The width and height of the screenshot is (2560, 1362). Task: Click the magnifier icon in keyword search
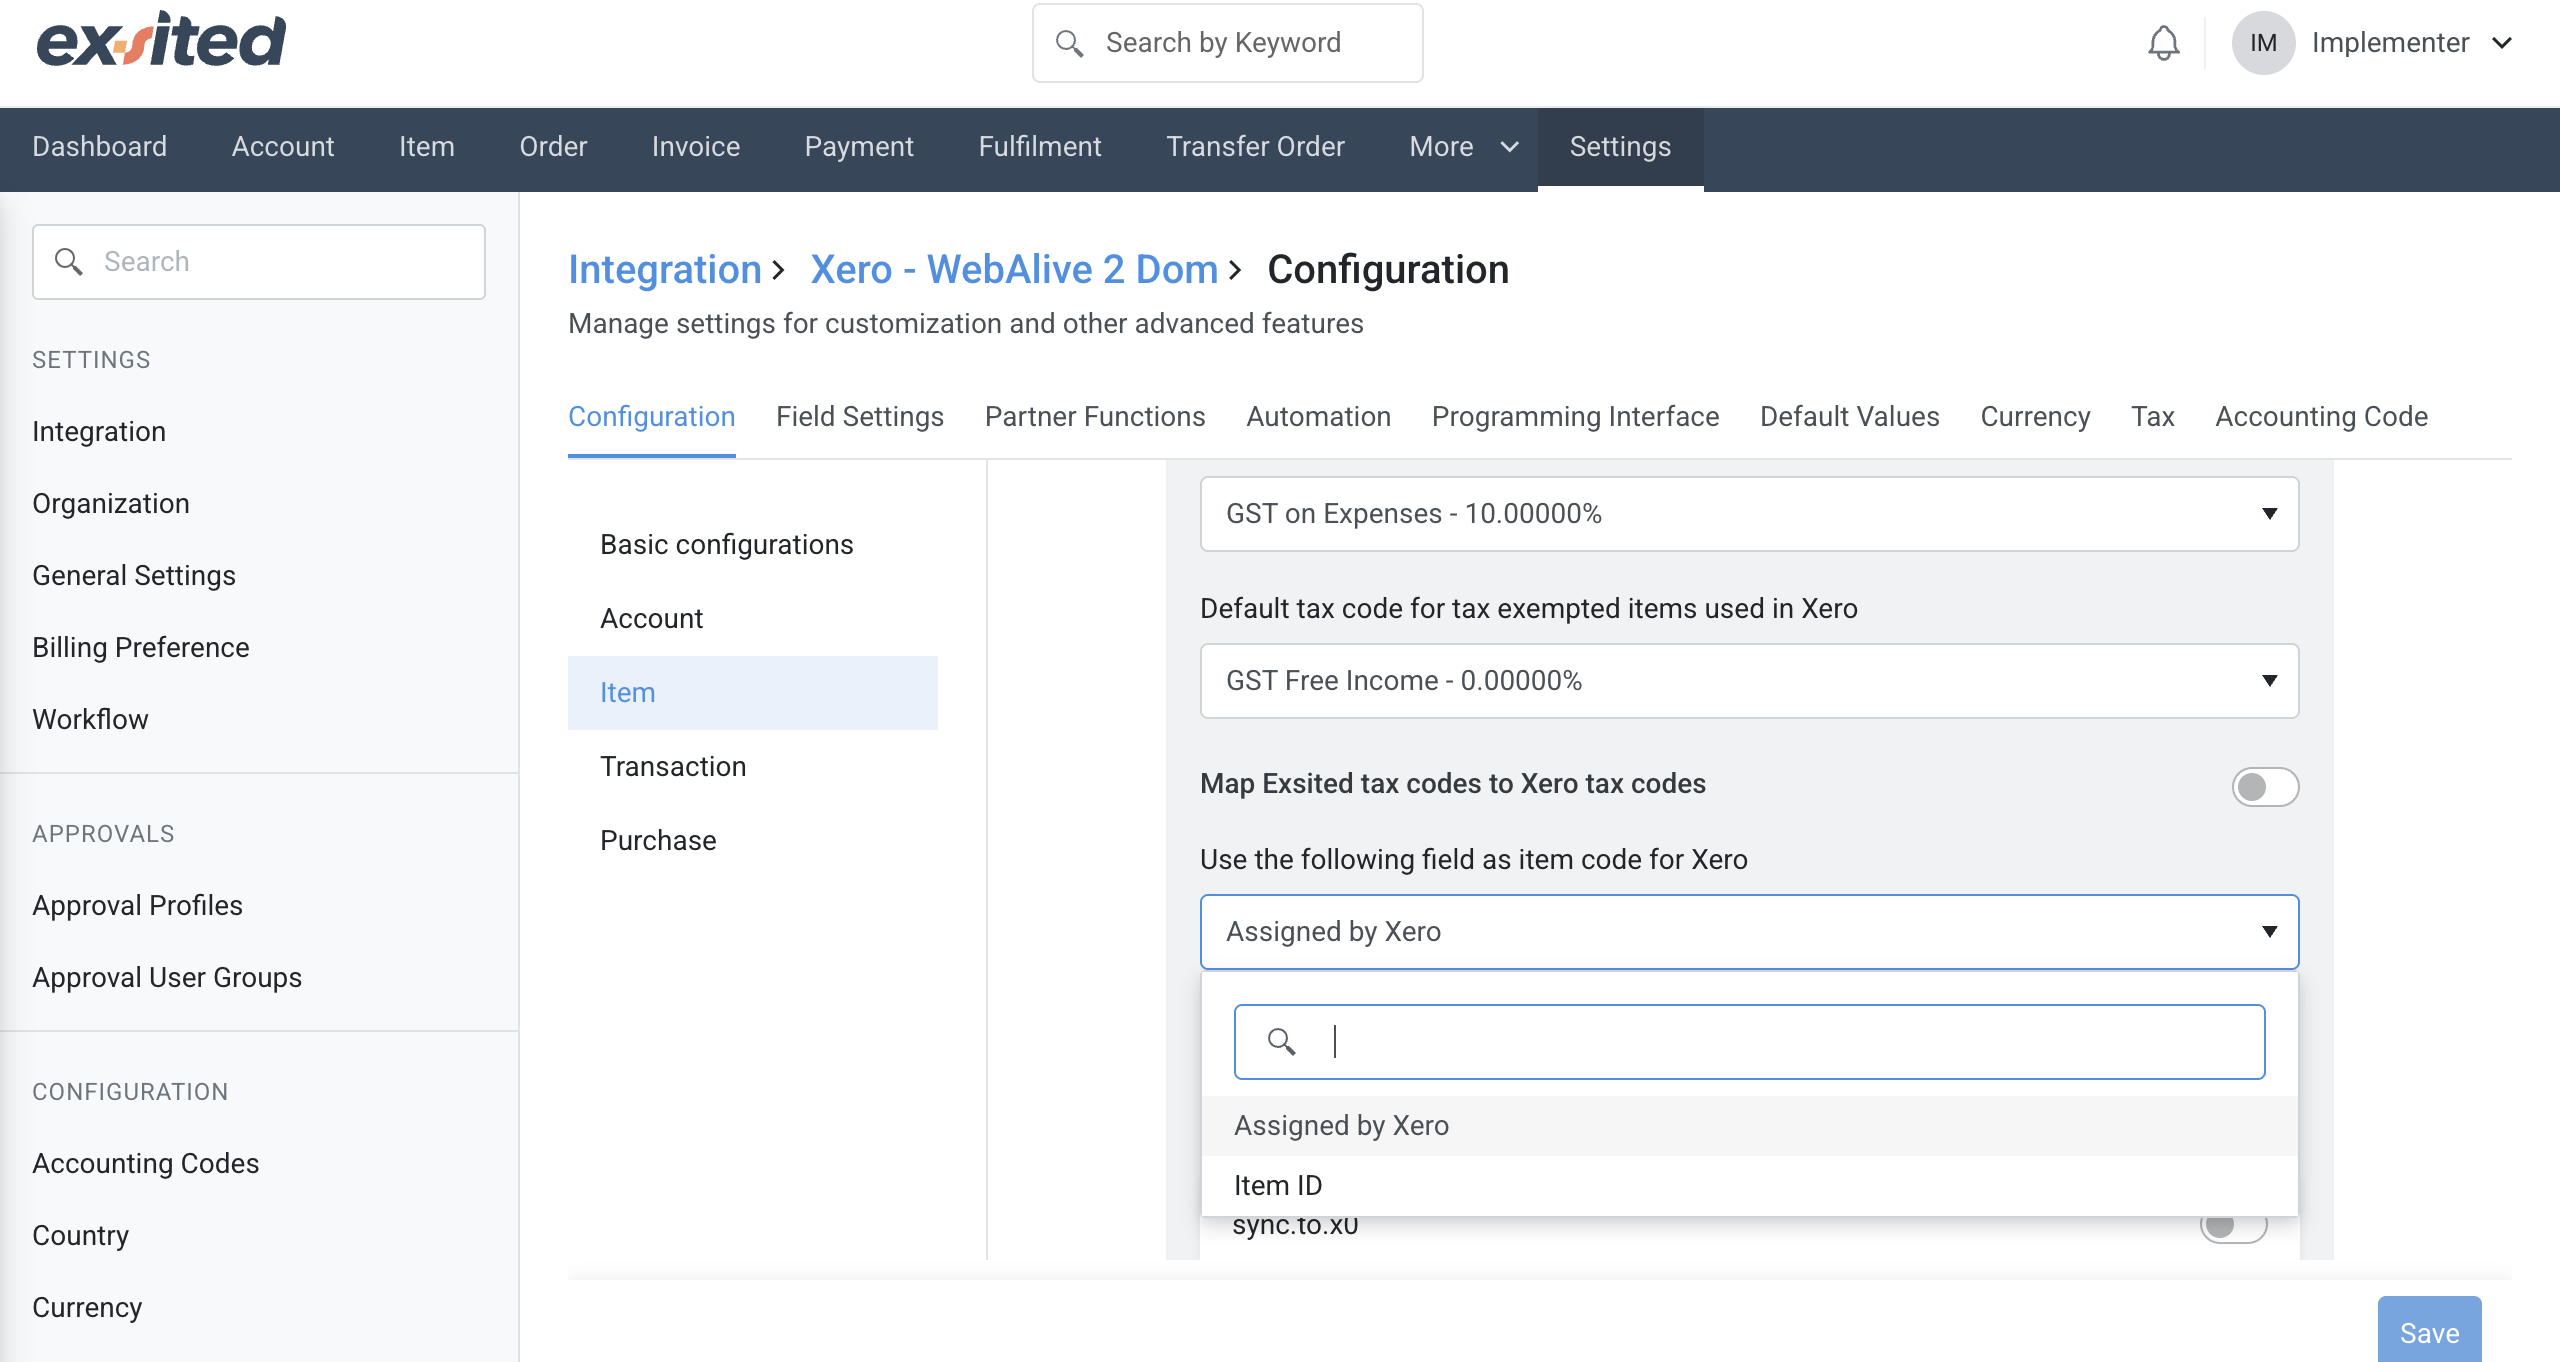click(x=1069, y=43)
